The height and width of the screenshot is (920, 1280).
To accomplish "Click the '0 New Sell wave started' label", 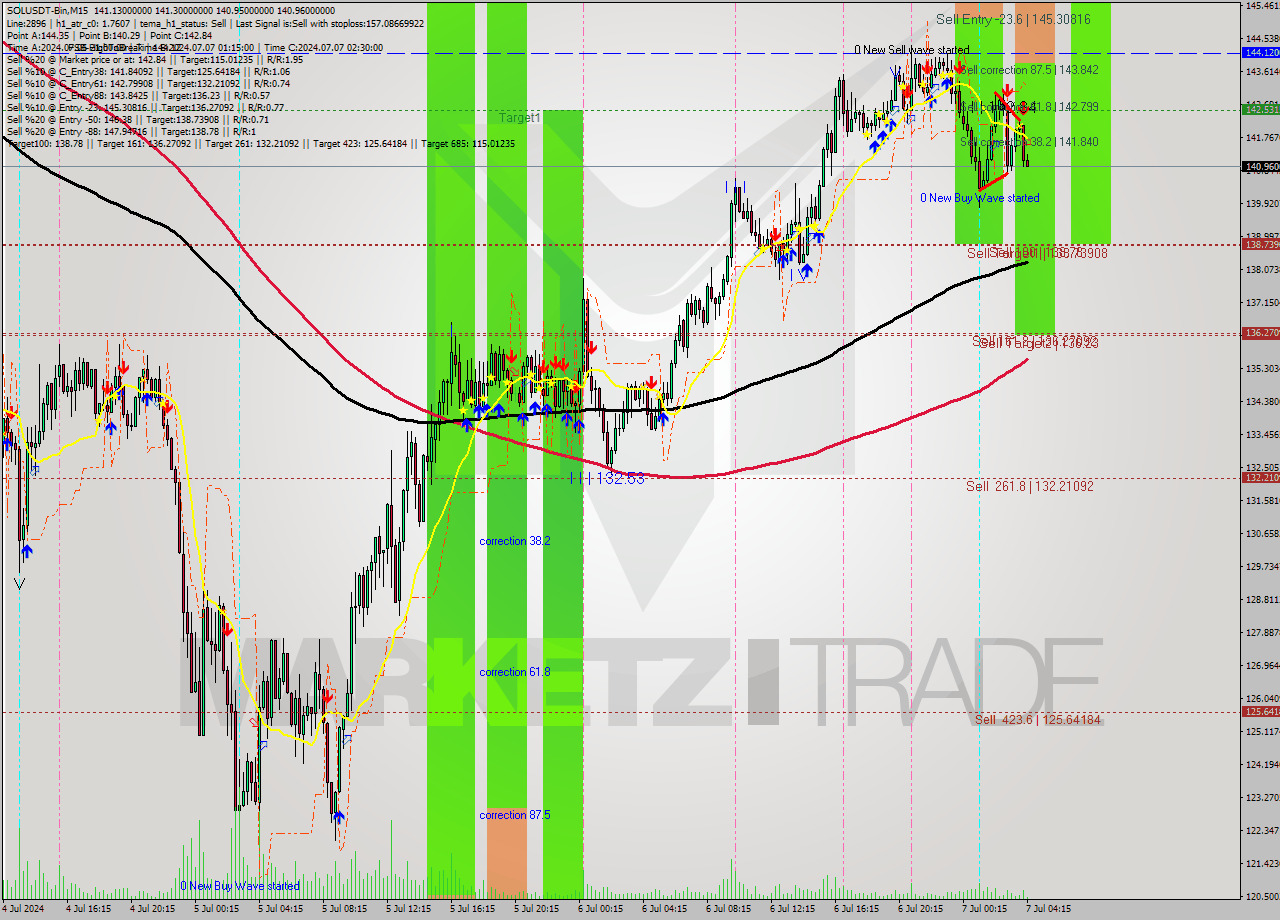I will 911,49.
